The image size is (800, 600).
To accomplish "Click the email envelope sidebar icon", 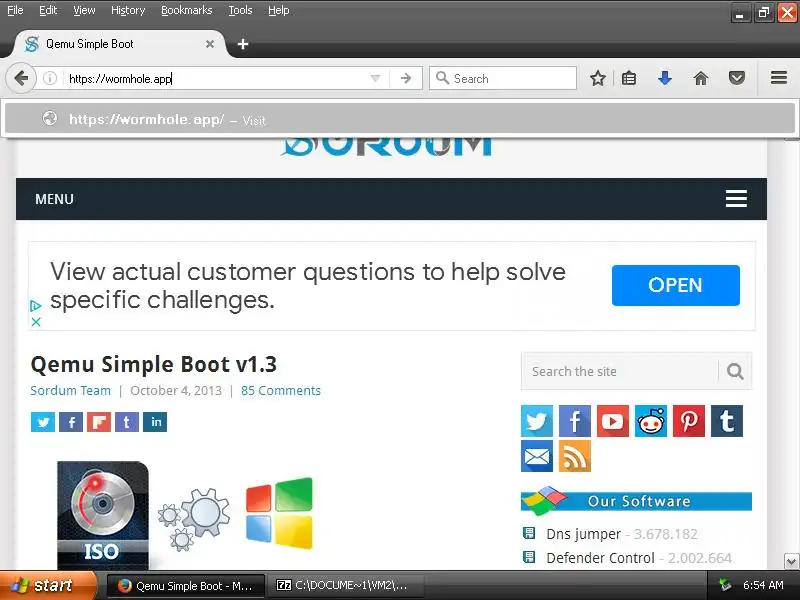I will pyautogui.click(x=537, y=456).
